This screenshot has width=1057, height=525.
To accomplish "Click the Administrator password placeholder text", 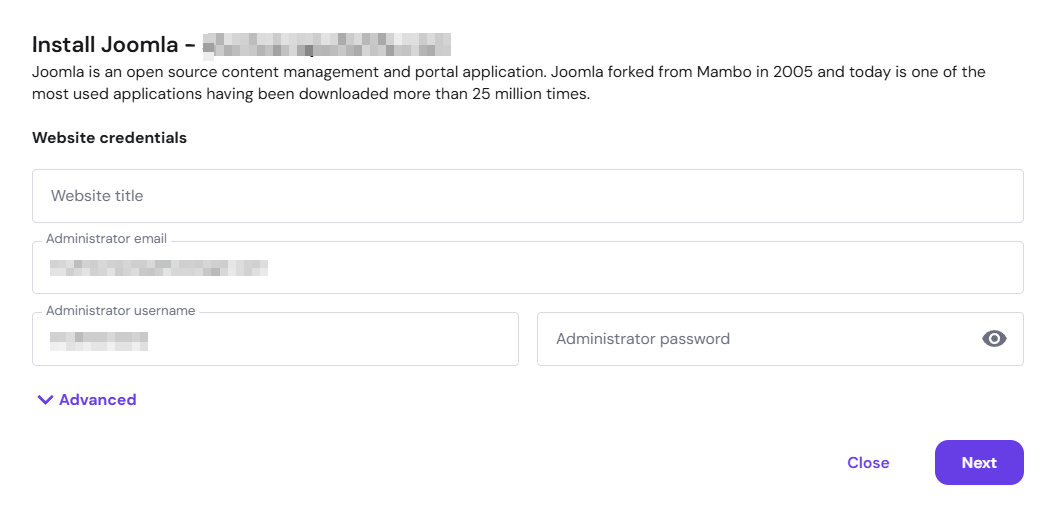I will pos(643,338).
